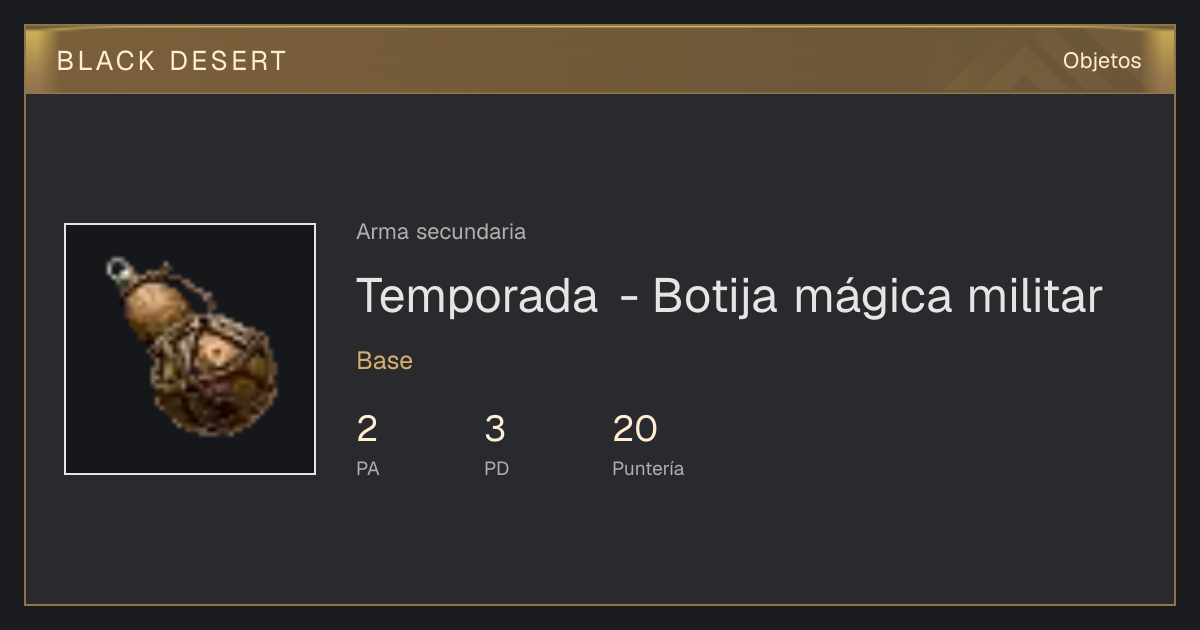
Task: Click the PD stat label
Action: (x=497, y=468)
